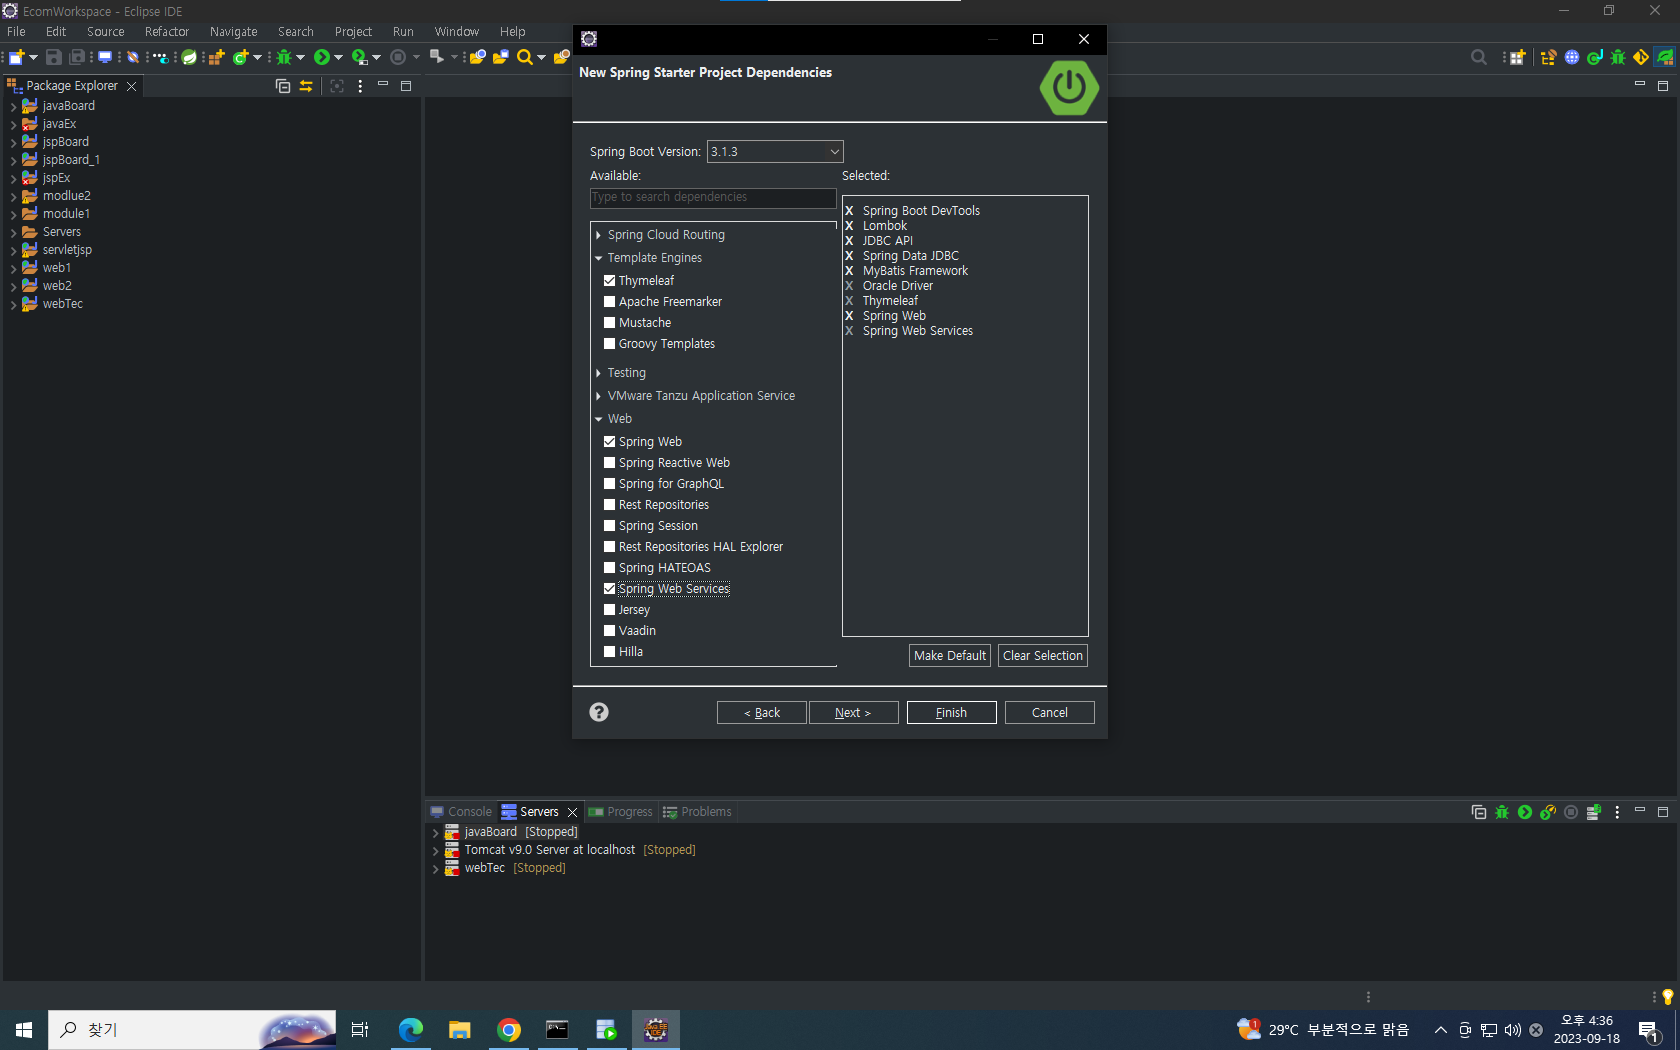1680x1050 pixels.
Task: Click the Windows Start button
Action: pos(24,1029)
